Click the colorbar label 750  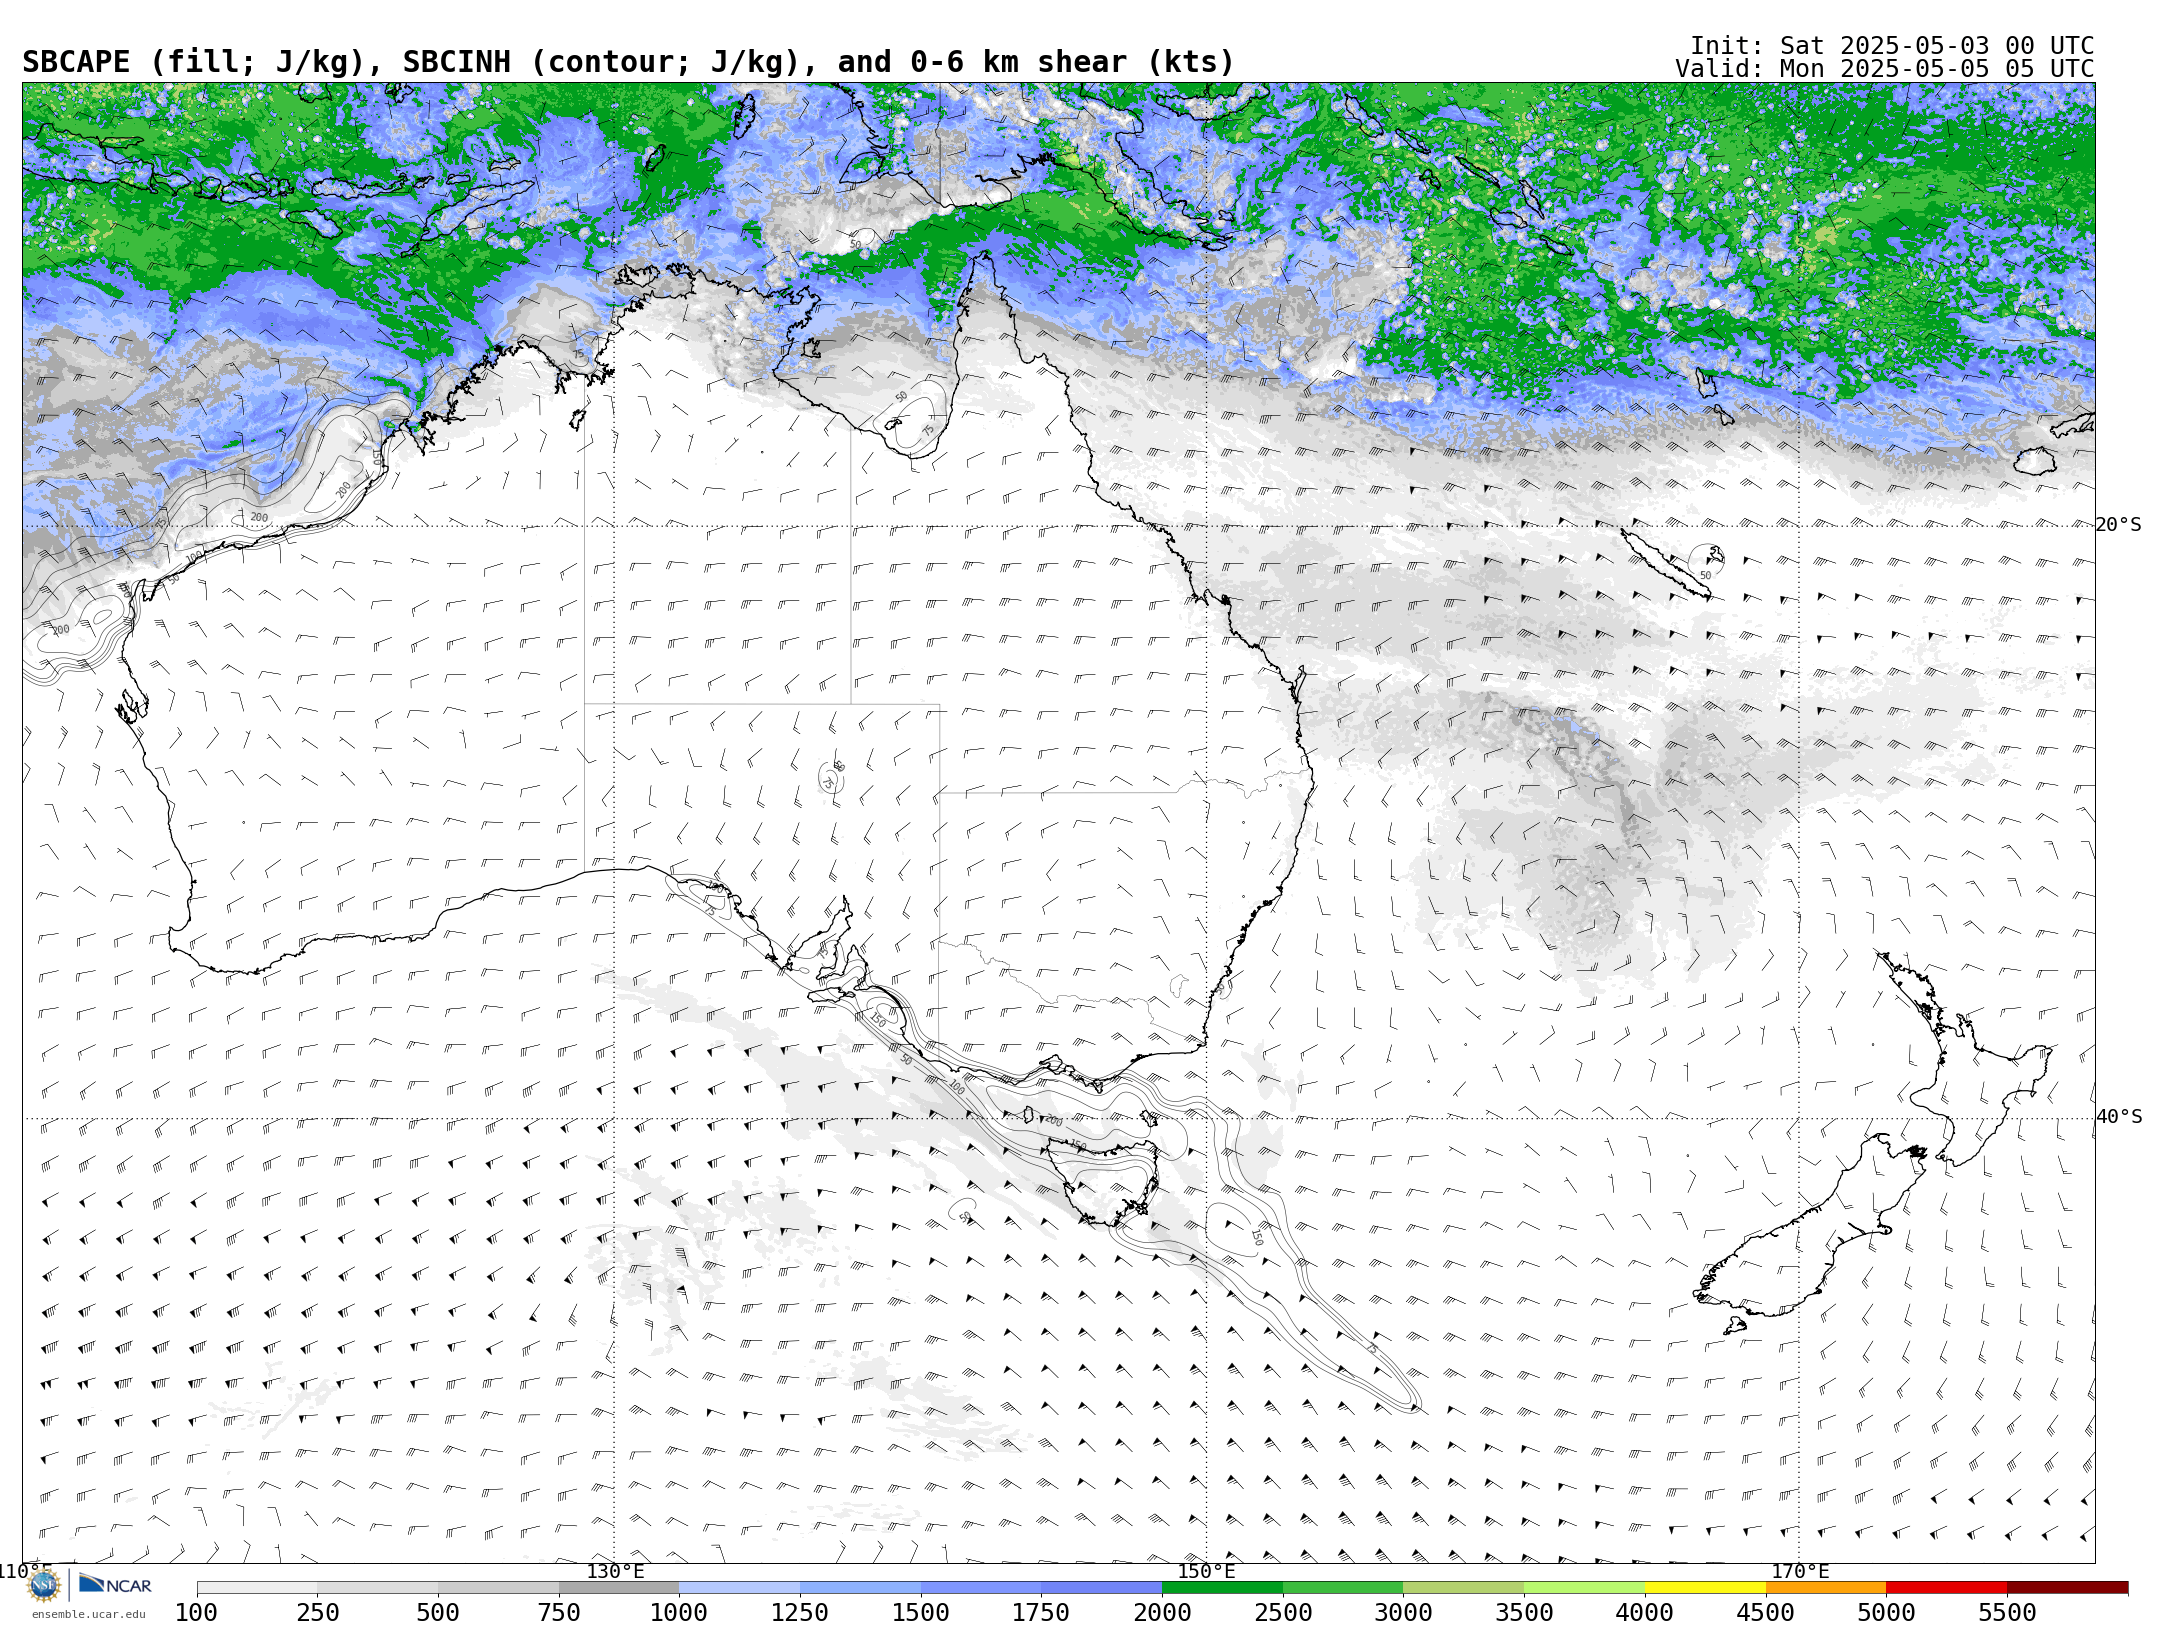559,1613
